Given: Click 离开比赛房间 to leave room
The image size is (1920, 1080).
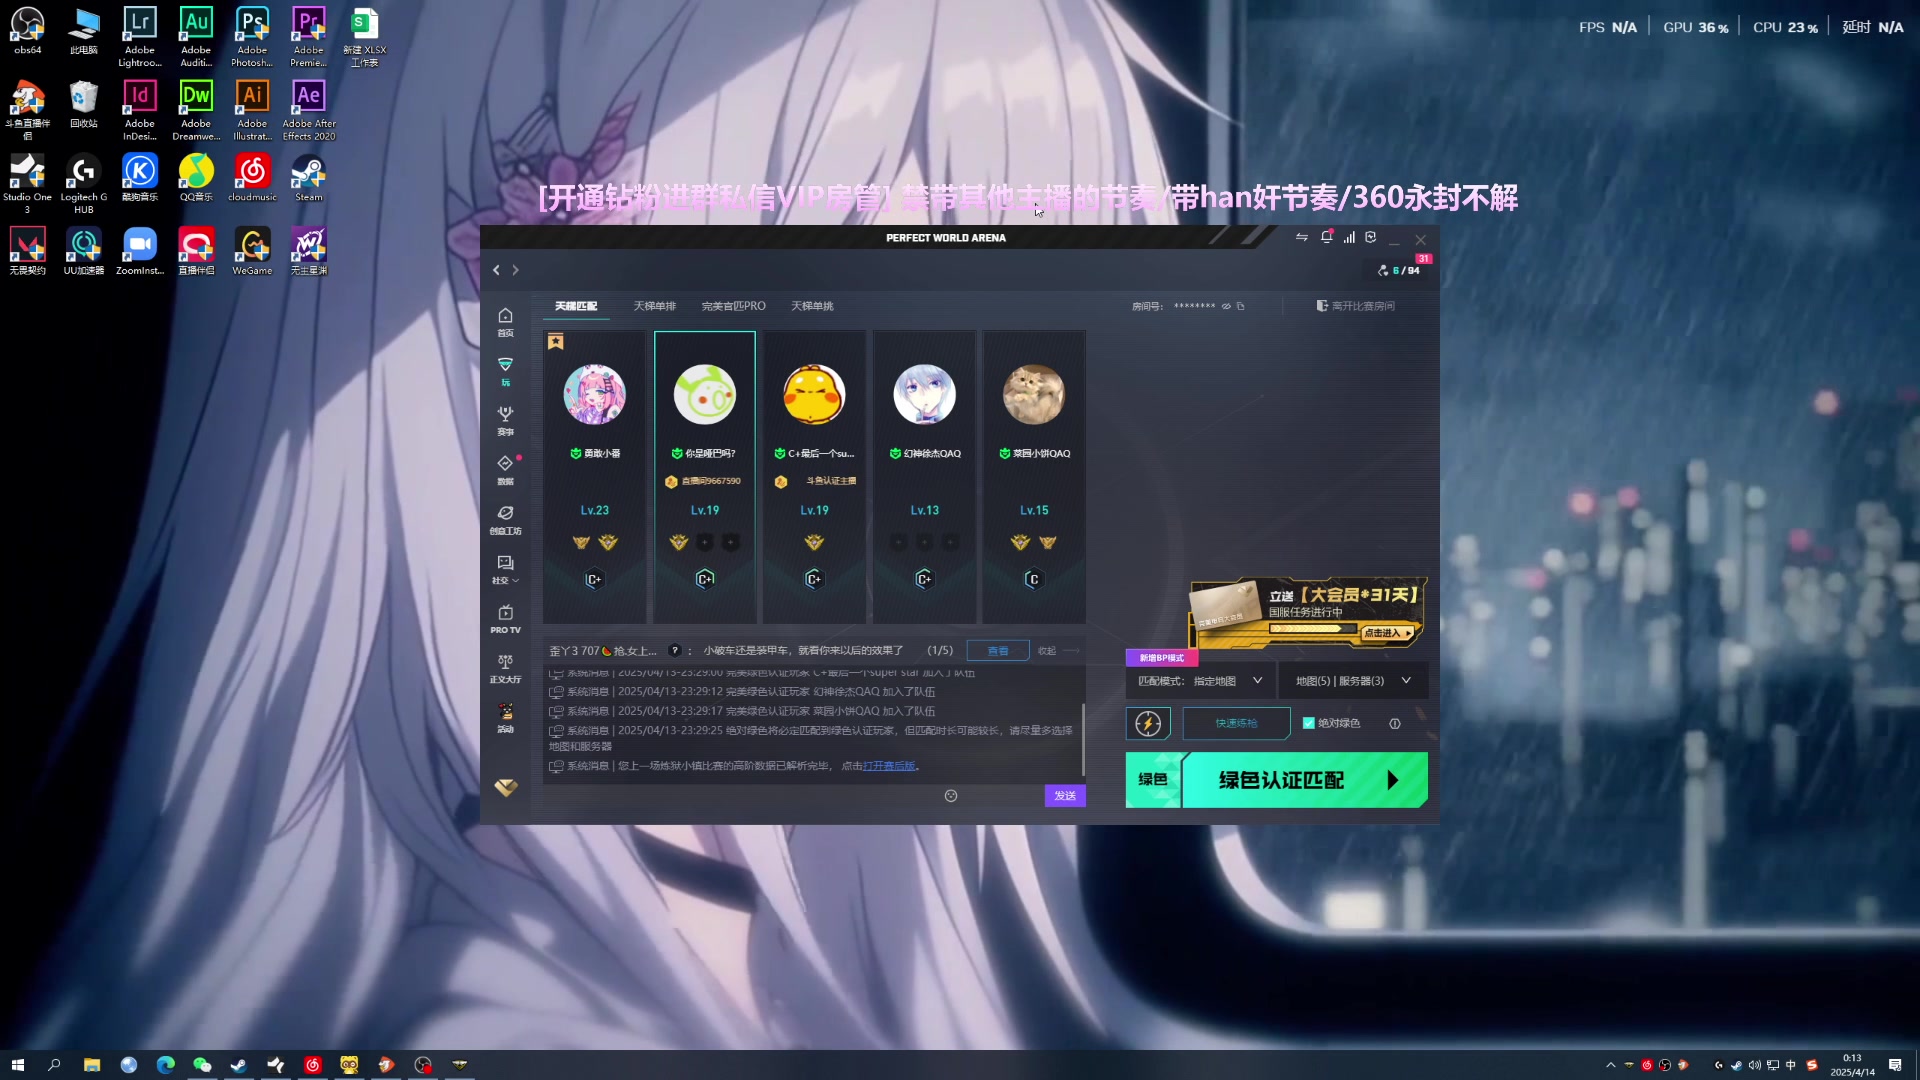Looking at the screenshot, I should tap(1355, 306).
